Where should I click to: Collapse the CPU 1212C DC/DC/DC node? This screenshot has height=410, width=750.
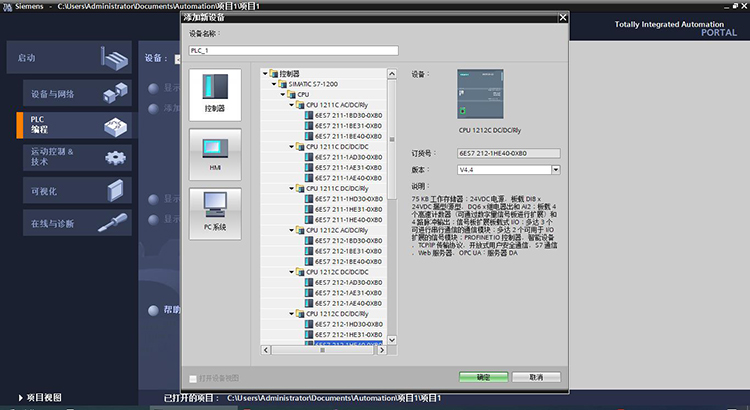click(x=291, y=272)
